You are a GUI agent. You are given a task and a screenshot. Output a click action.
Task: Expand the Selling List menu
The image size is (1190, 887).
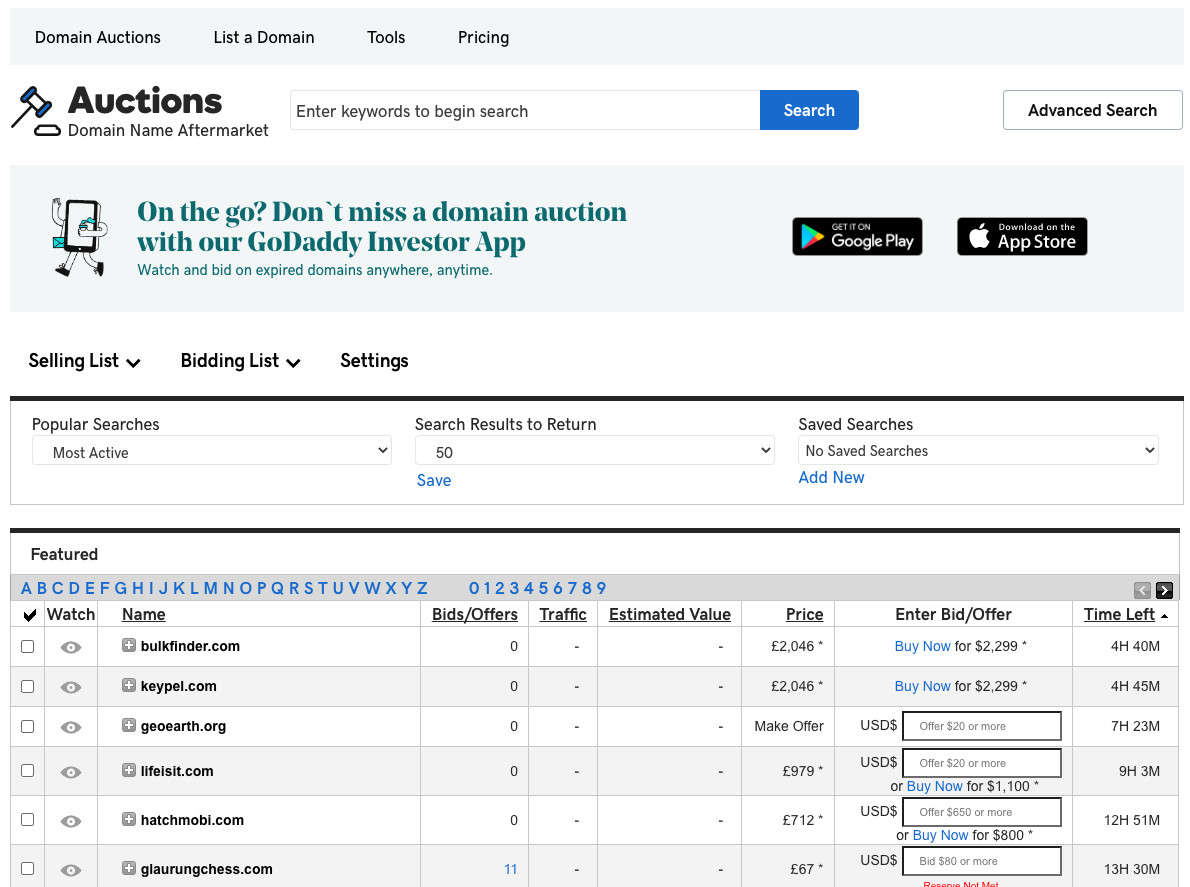84,361
